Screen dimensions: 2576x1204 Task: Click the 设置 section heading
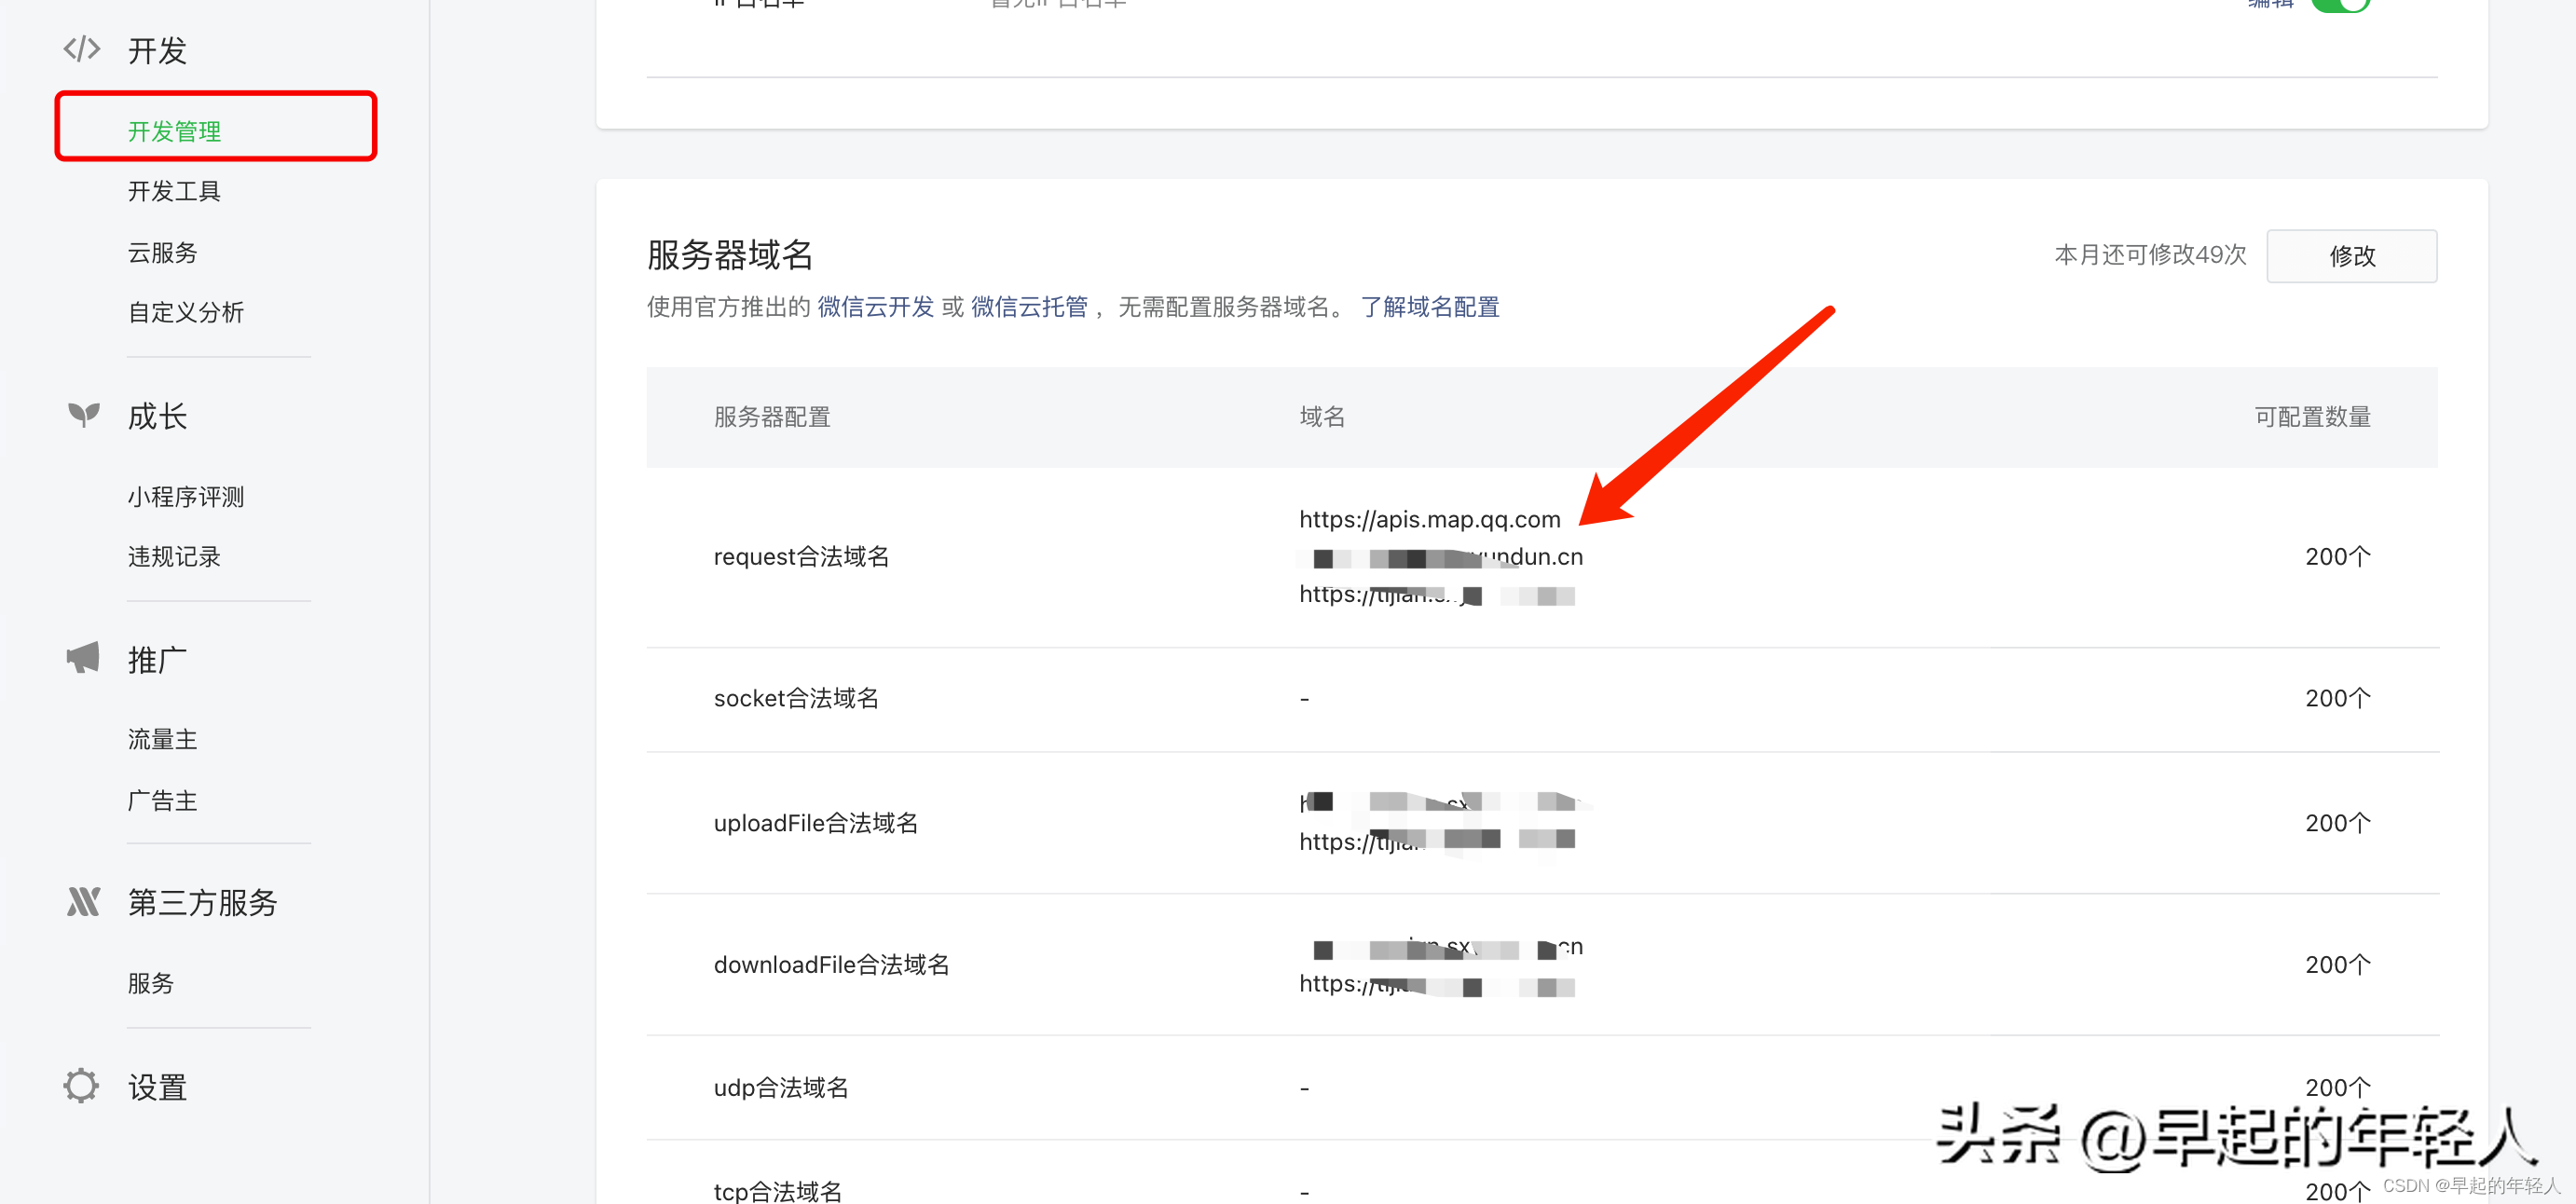pyautogui.click(x=157, y=1088)
